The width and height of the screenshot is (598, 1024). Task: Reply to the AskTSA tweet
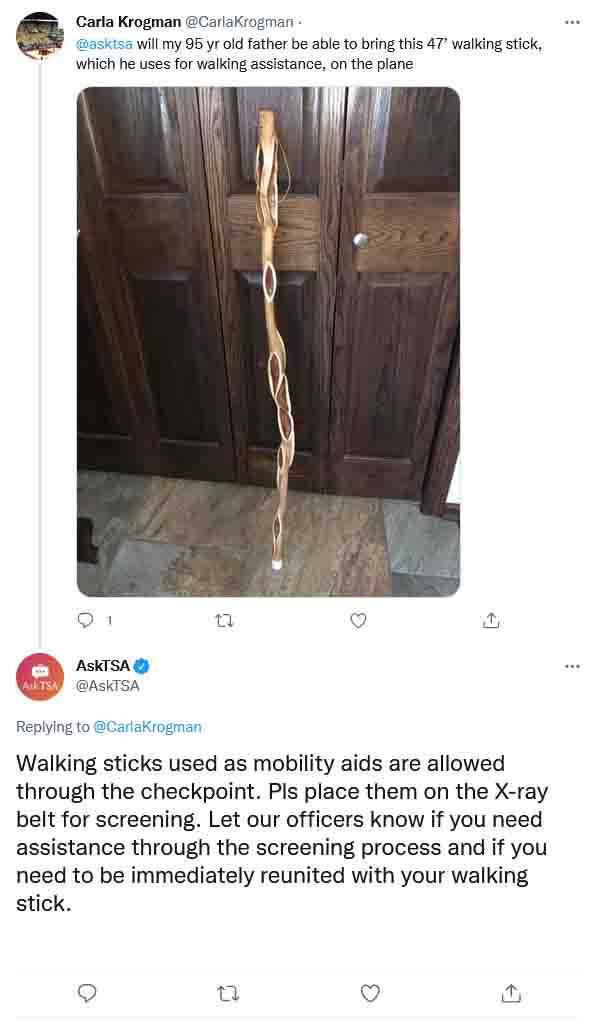click(87, 993)
